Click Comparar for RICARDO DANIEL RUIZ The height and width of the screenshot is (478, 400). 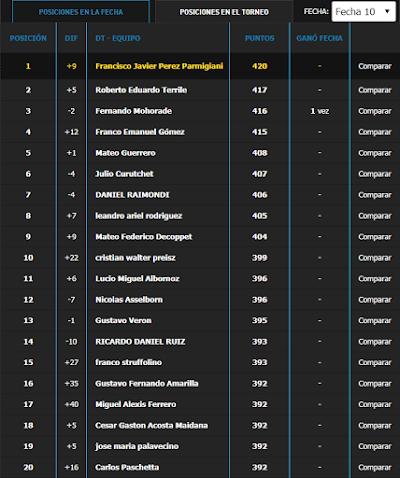pos(375,342)
